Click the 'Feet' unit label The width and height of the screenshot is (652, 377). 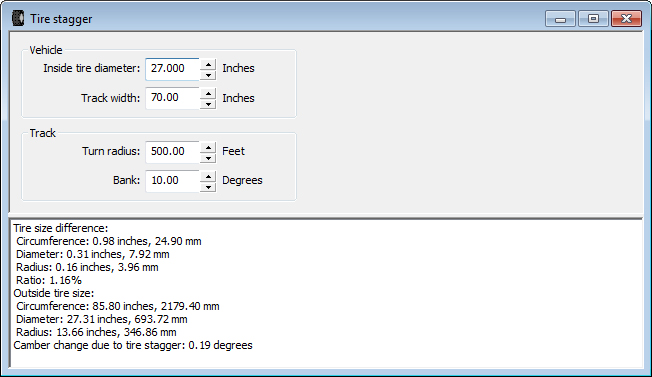pyautogui.click(x=234, y=151)
